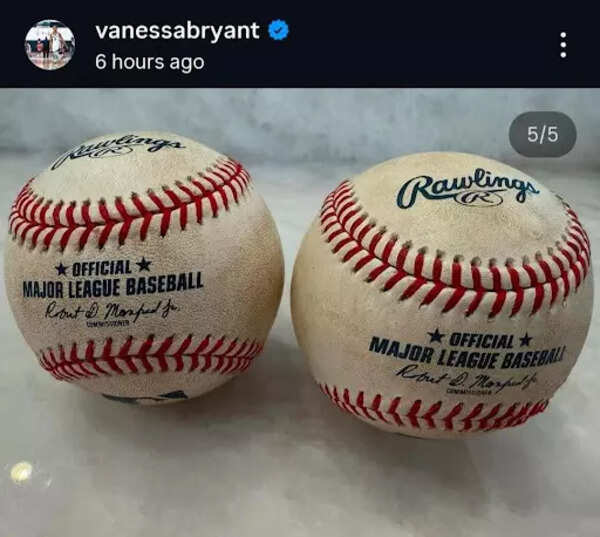Click the Rawlings logo on left baseball
Viewport: 600px width, 537px height.
click(x=118, y=152)
